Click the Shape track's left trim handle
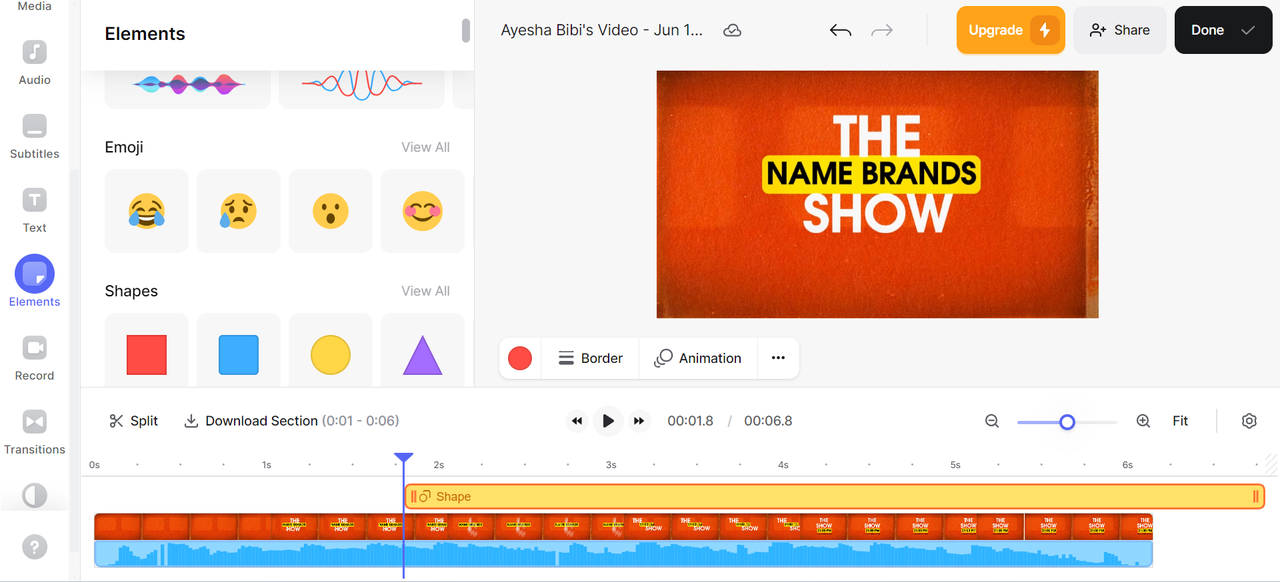1280x582 pixels. (x=413, y=496)
